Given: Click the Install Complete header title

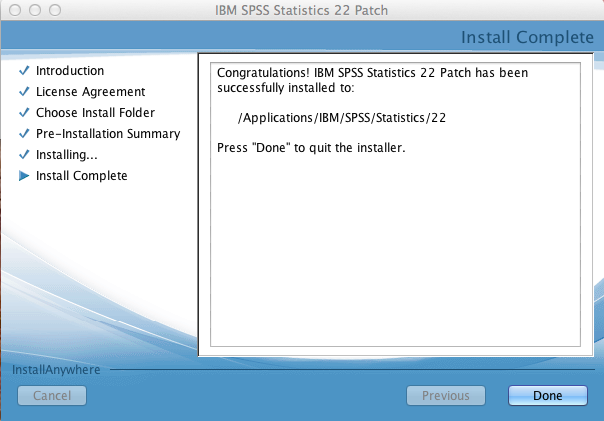Looking at the screenshot, I should [x=527, y=37].
